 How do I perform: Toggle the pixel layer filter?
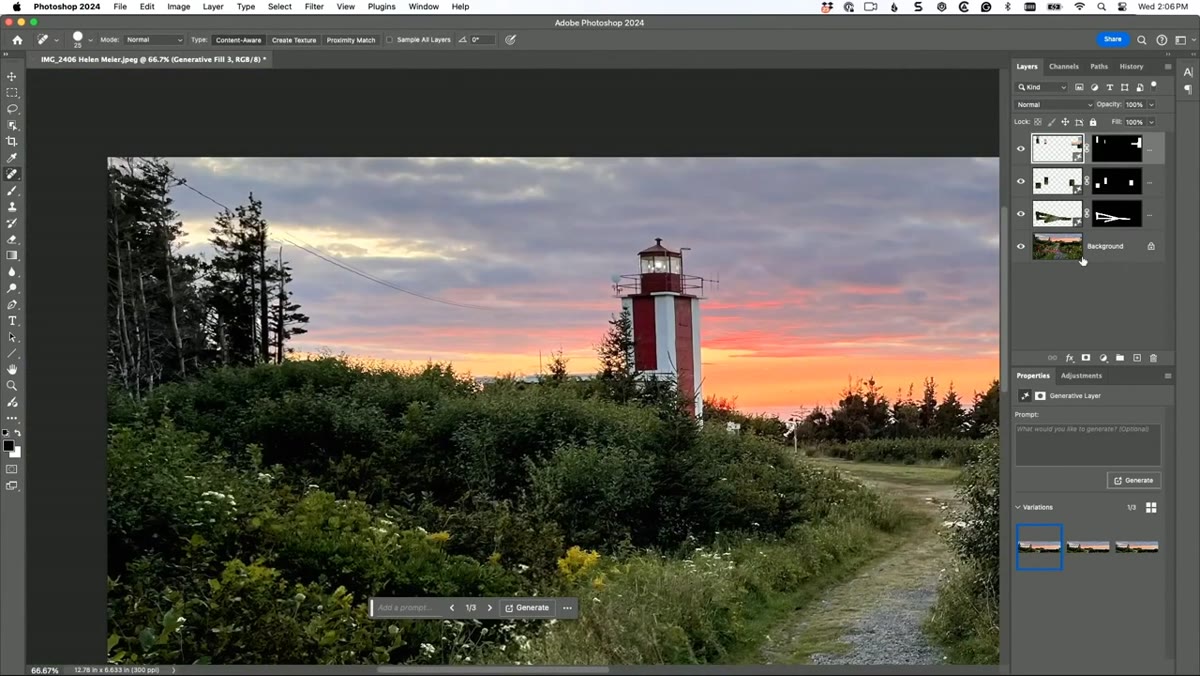[x=1079, y=87]
